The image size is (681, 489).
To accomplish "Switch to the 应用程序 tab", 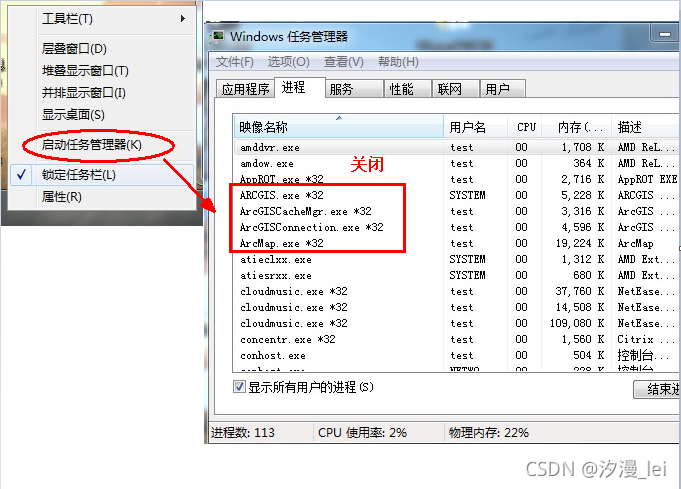I will click(245, 89).
